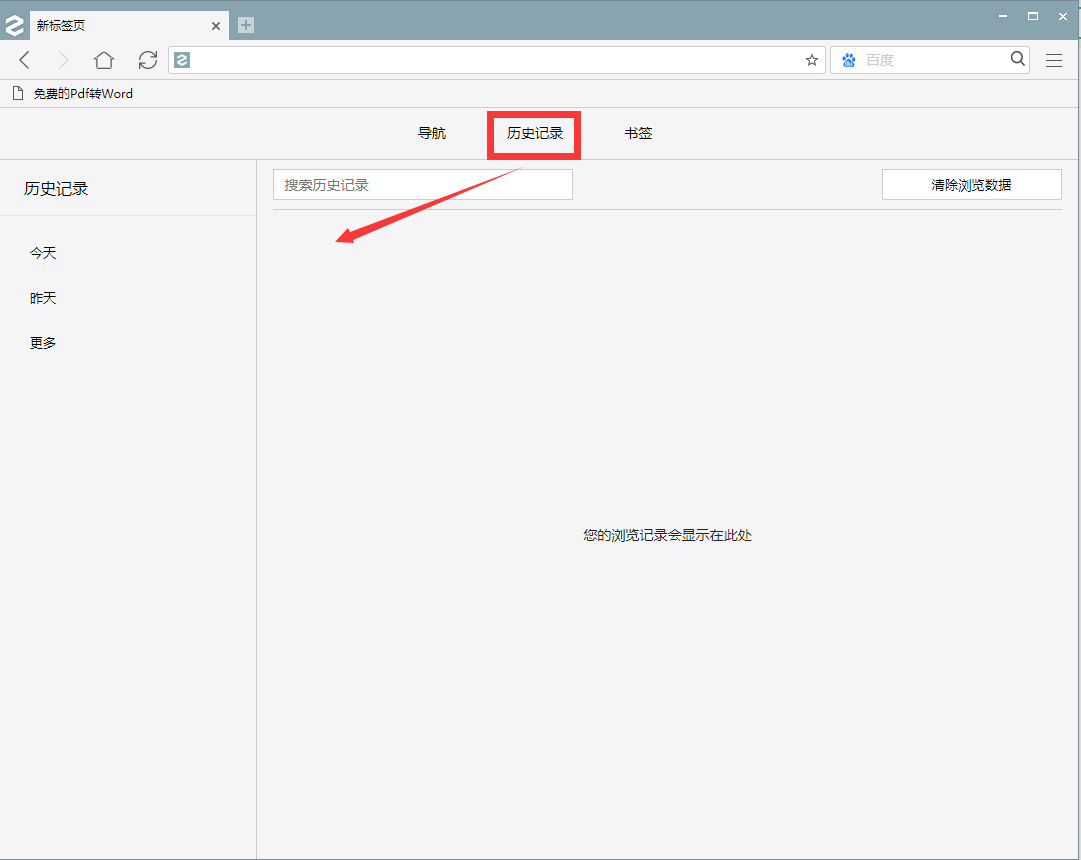Click 清除浏览数据 to clear browsing data
The height and width of the screenshot is (860, 1081).
coord(970,184)
